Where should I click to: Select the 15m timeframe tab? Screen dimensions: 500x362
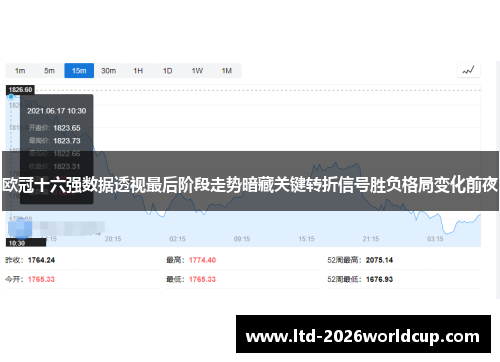coord(79,71)
